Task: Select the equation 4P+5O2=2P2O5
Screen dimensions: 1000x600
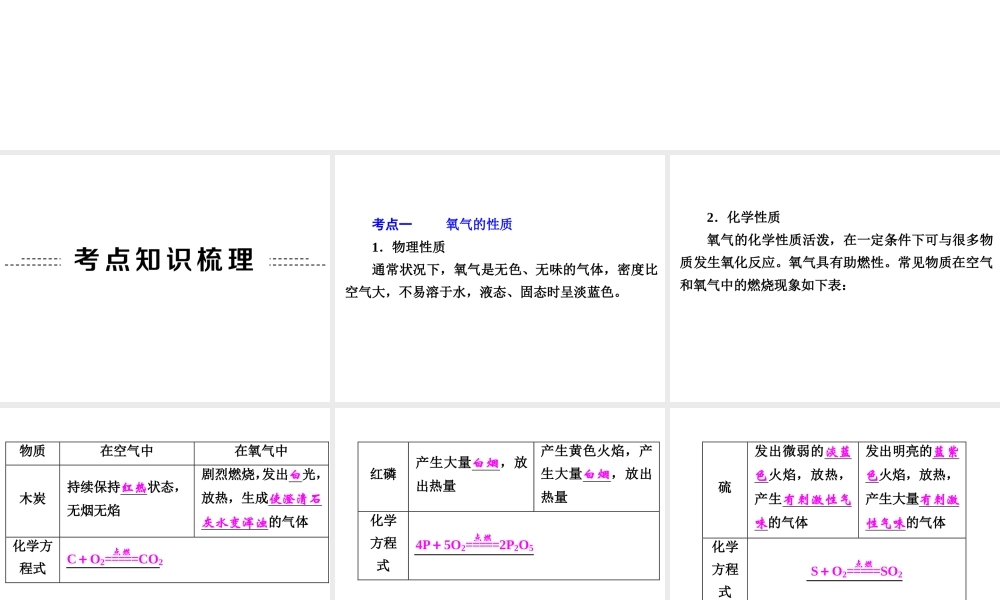Action: coord(474,544)
